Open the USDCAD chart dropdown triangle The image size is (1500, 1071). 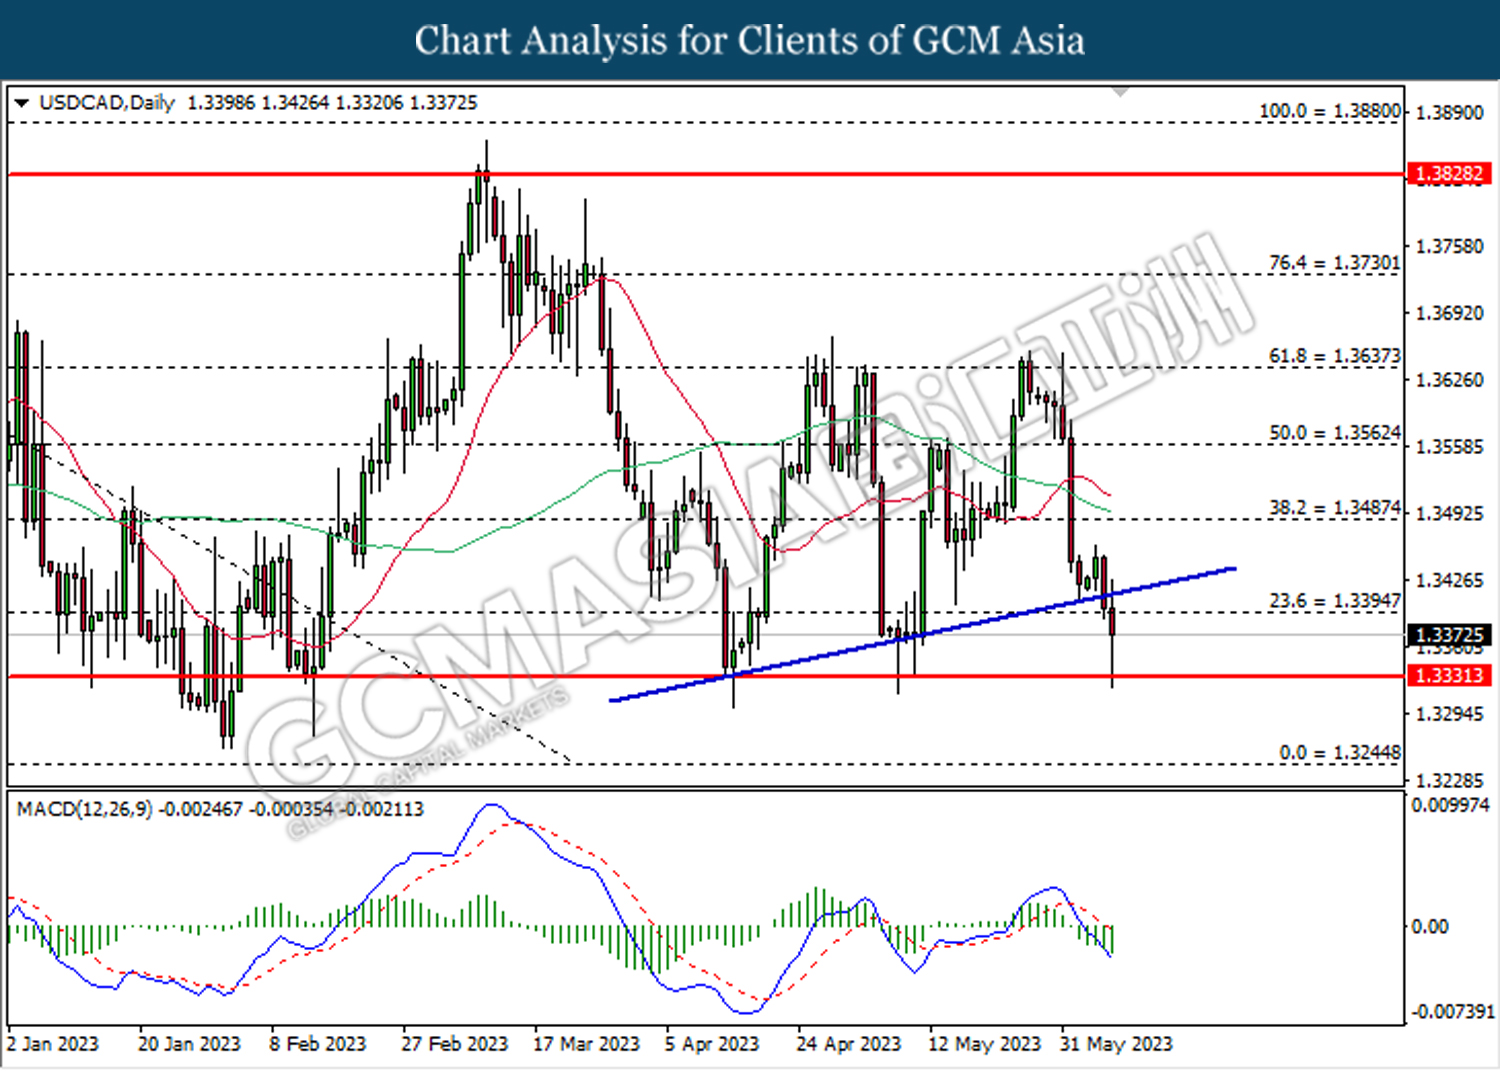22,103
